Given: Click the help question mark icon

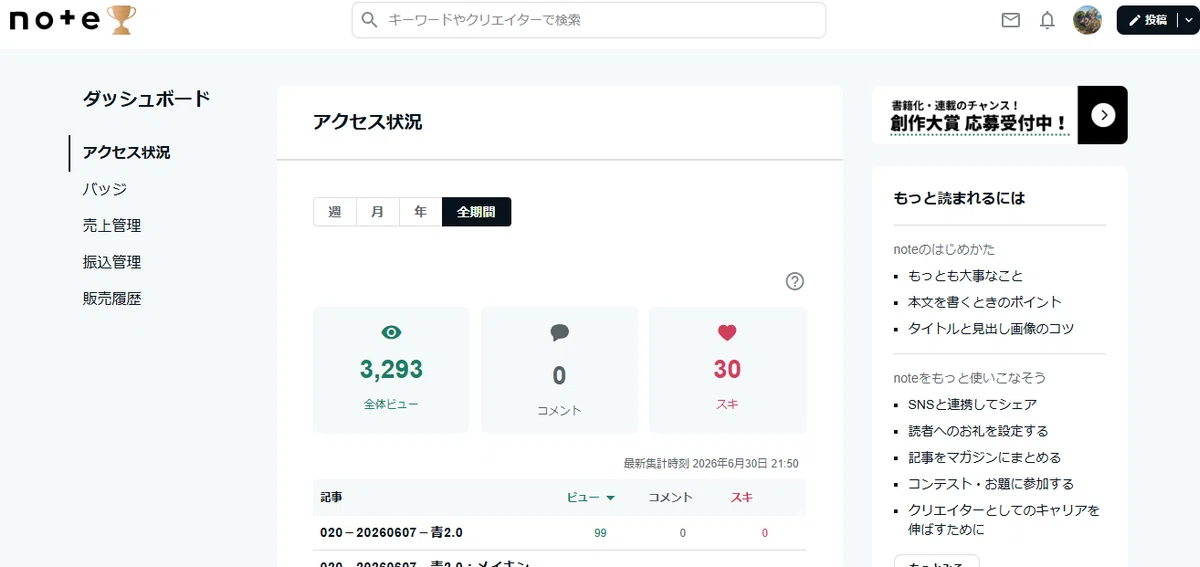Looking at the screenshot, I should coord(795,282).
